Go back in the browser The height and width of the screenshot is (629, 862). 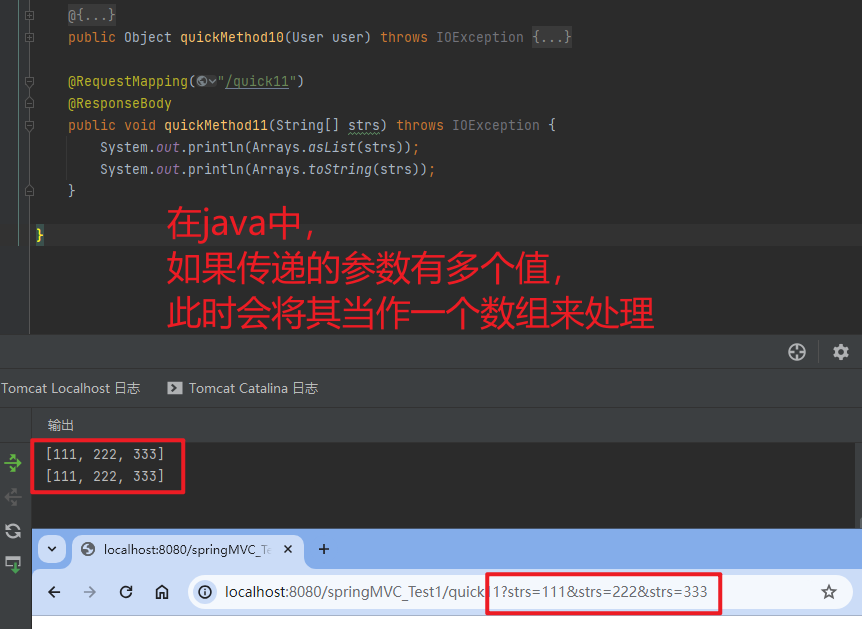click(54, 592)
